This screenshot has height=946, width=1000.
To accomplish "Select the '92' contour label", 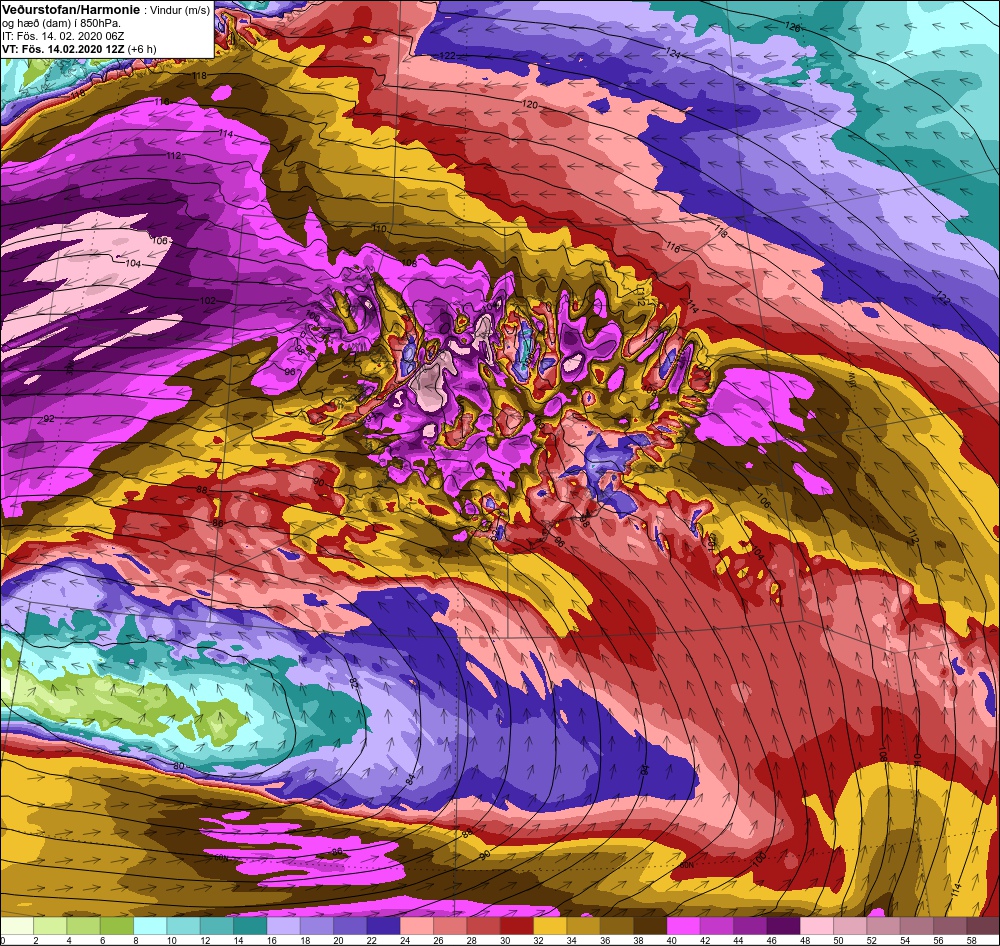I will coord(49,419).
